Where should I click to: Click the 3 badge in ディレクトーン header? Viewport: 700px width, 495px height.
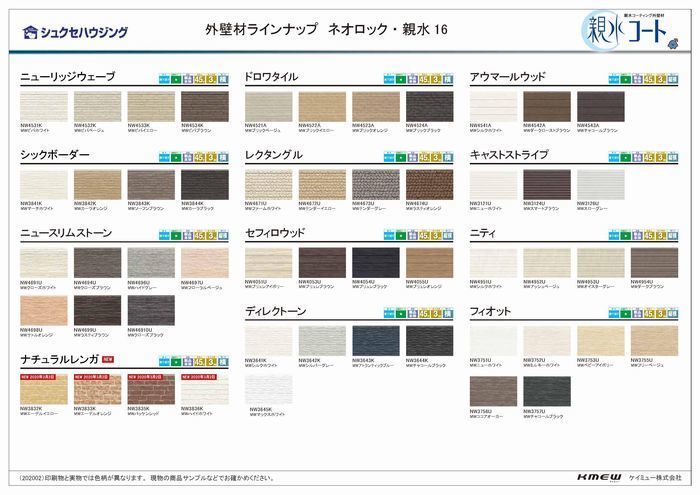point(436,313)
